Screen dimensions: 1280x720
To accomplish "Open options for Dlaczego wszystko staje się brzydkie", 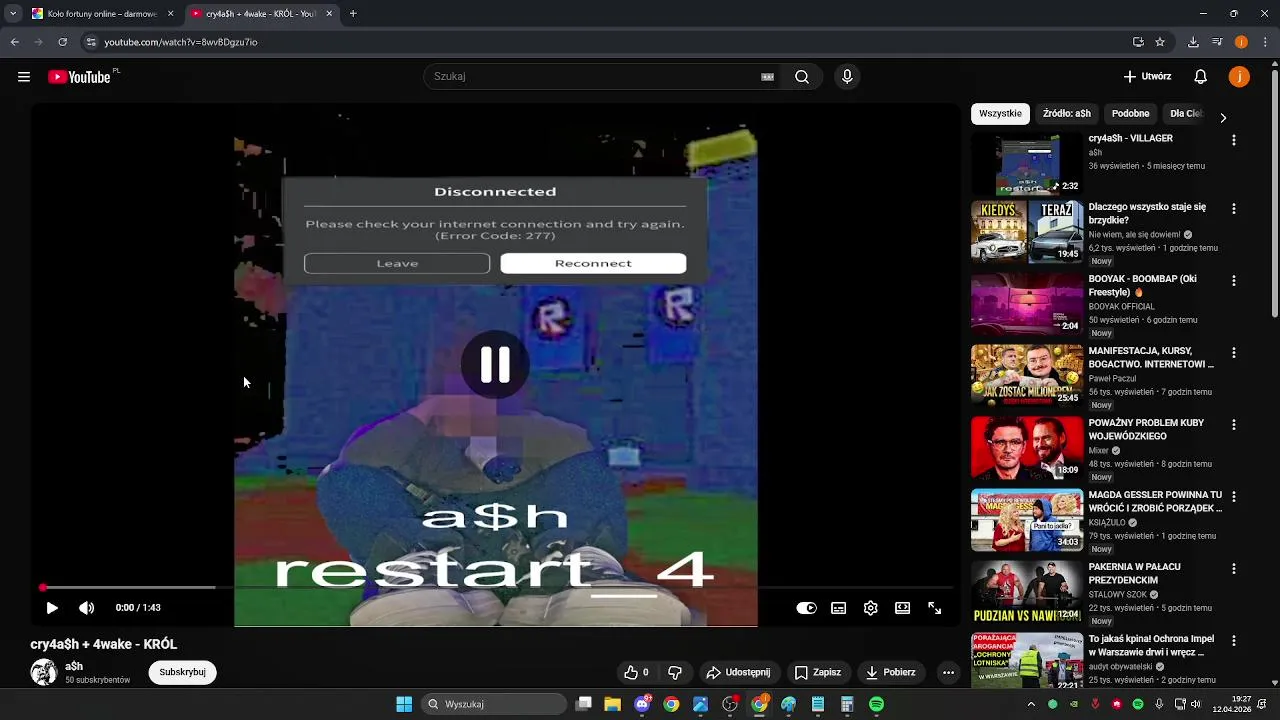I will [x=1233, y=209].
